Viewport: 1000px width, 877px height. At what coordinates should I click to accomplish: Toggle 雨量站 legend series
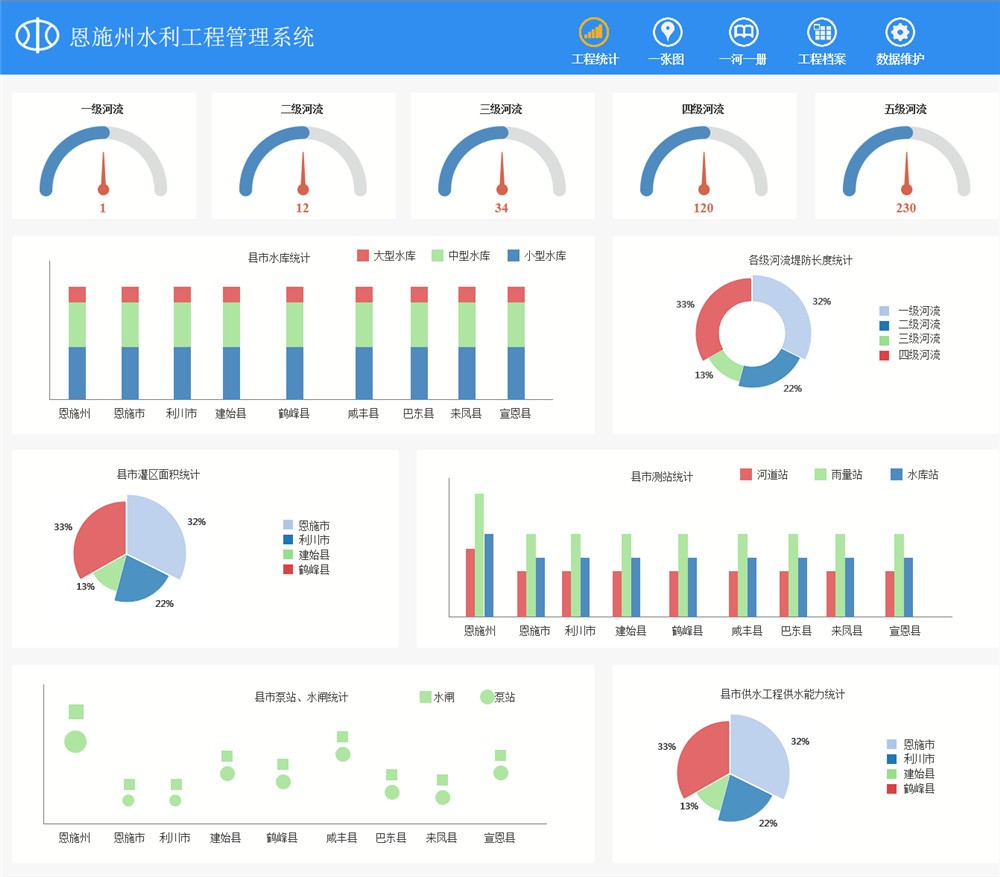click(821, 474)
